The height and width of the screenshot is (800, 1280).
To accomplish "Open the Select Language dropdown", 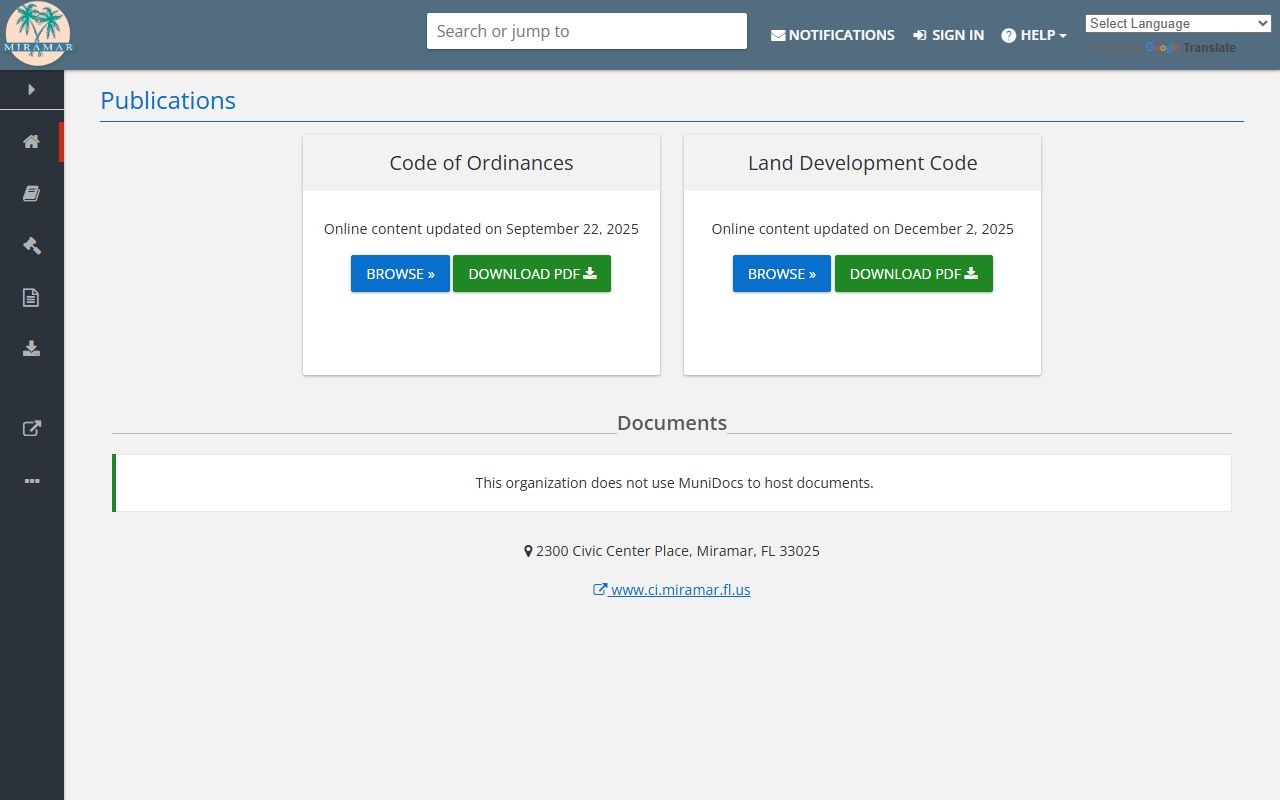I will click(x=1178, y=23).
